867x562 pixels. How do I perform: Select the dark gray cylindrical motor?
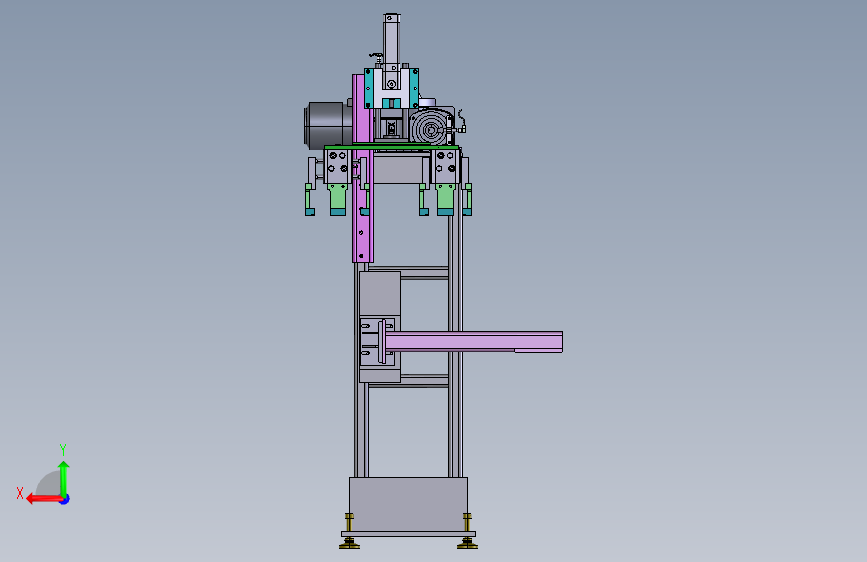(x=328, y=125)
